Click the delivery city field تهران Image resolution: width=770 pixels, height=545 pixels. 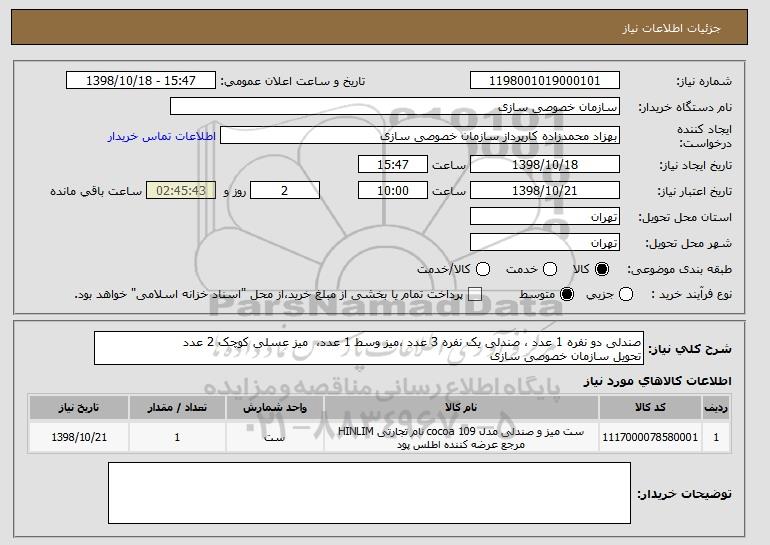pos(545,243)
